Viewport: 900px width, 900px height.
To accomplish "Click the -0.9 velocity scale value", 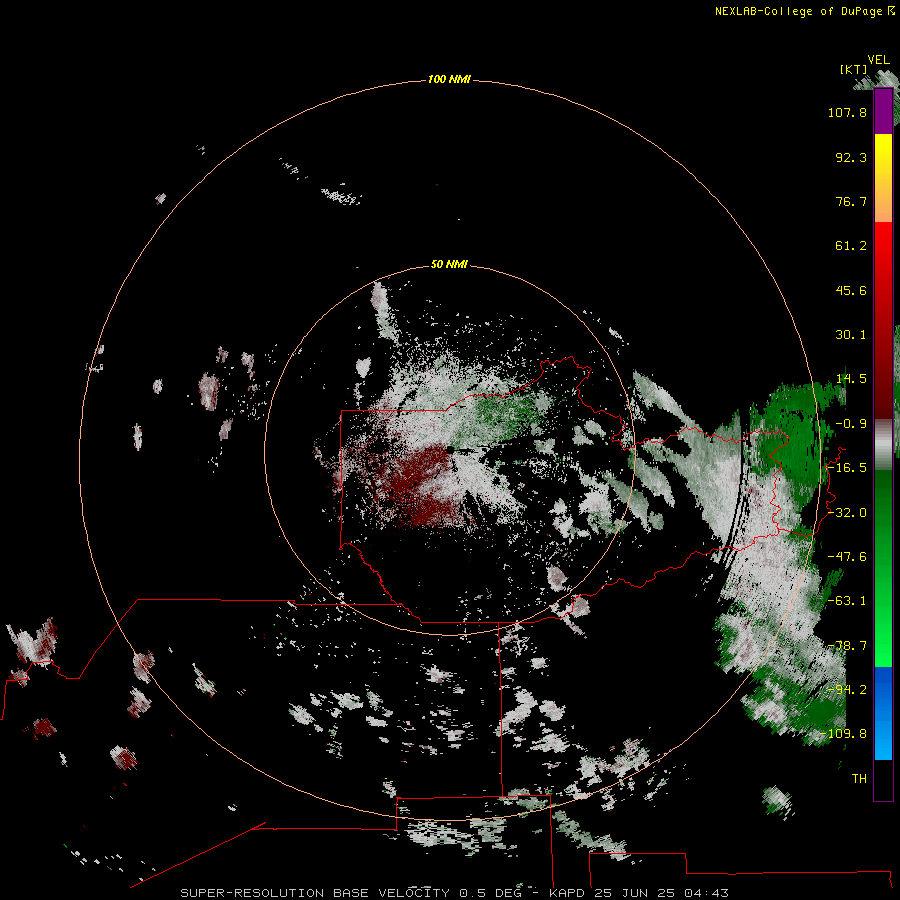I will (851, 424).
